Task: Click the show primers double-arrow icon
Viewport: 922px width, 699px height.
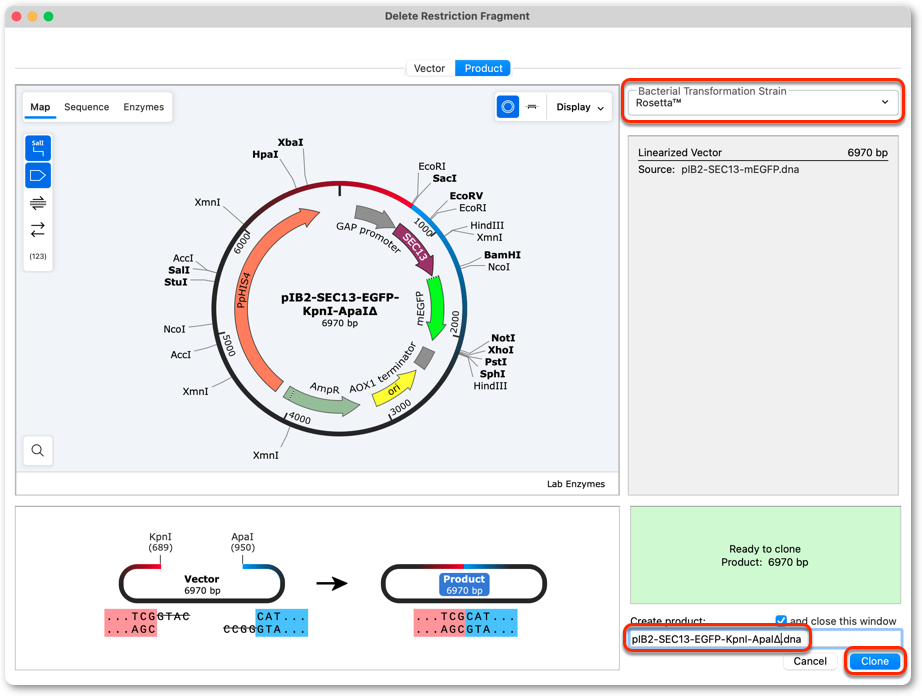Action: 38,203
